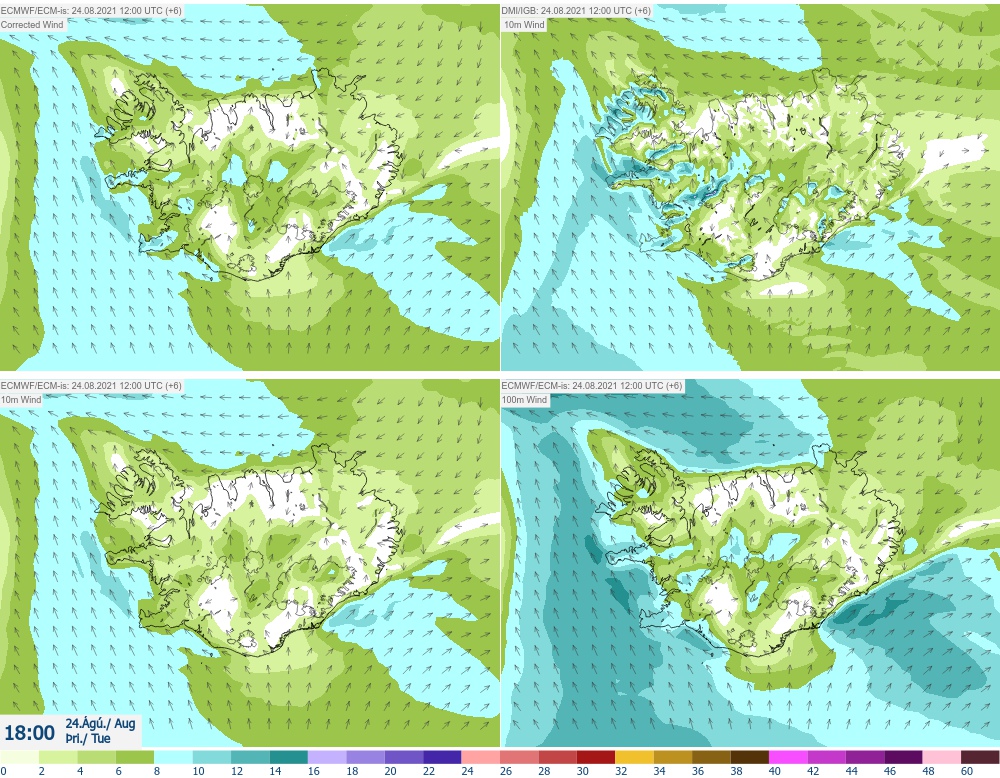Click the 'Corrected Wind' label on top-left map
The image size is (1000, 778).
33,24
